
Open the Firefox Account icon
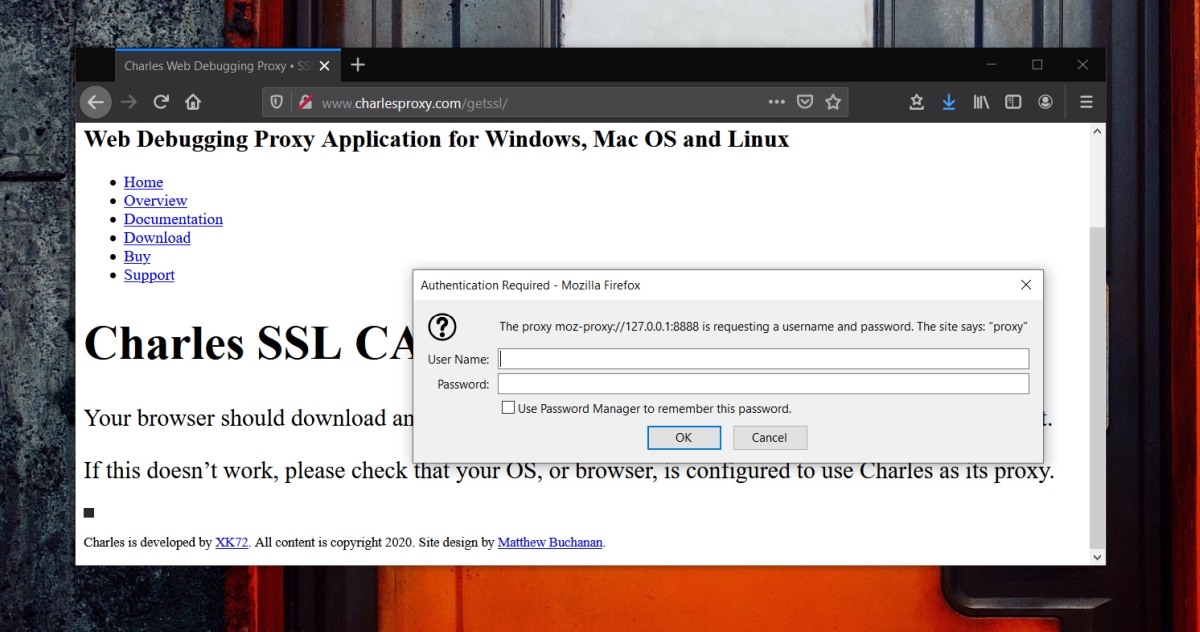pyautogui.click(x=1045, y=101)
